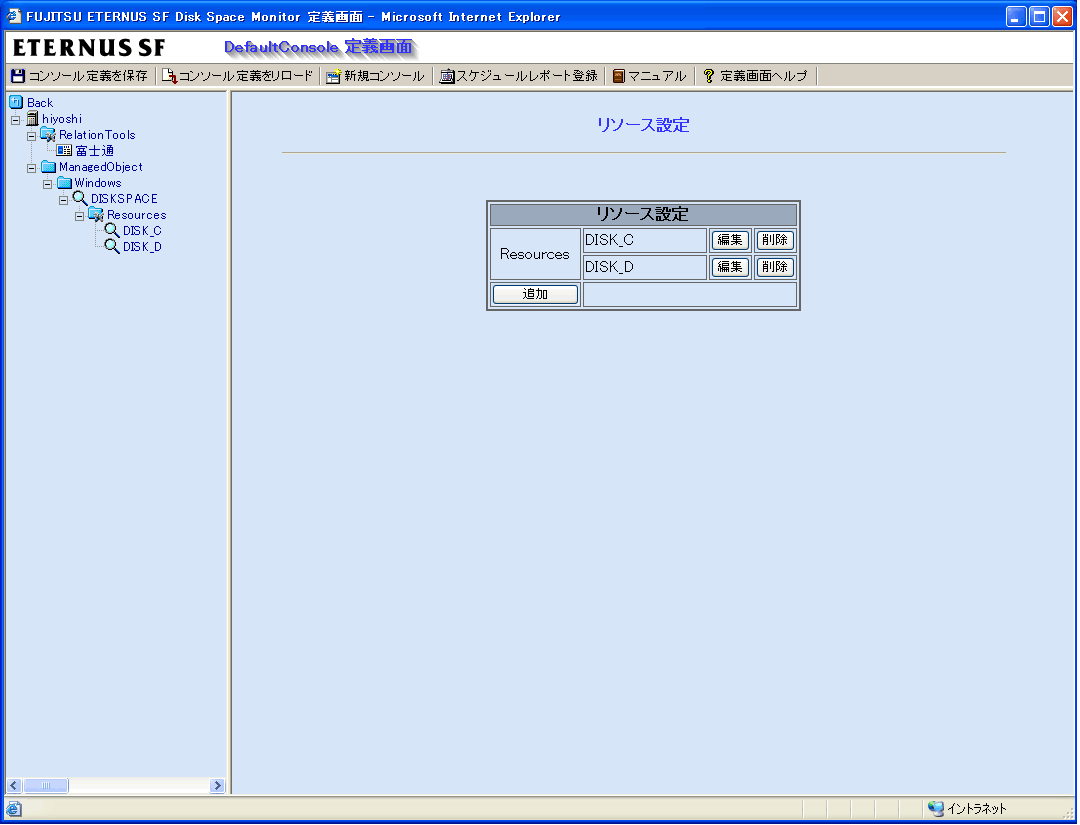Collapse the Windows tree node
Image resolution: width=1080 pixels, height=825 pixels.
(48, 184)
